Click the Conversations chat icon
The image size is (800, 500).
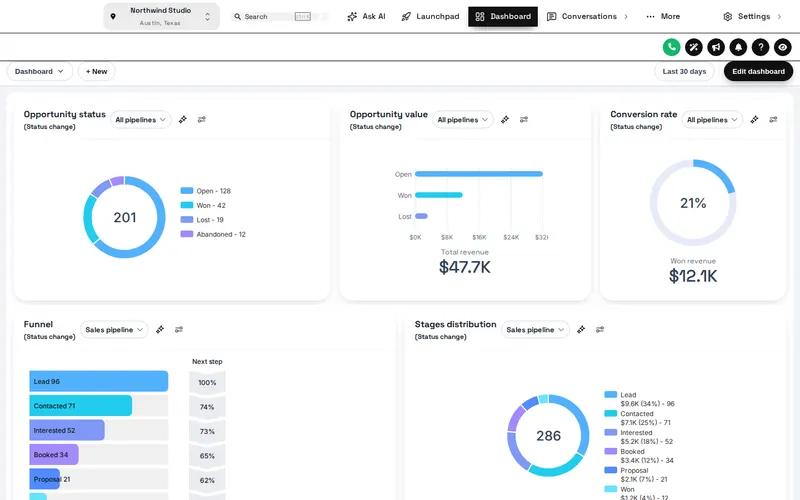point(552,17)
